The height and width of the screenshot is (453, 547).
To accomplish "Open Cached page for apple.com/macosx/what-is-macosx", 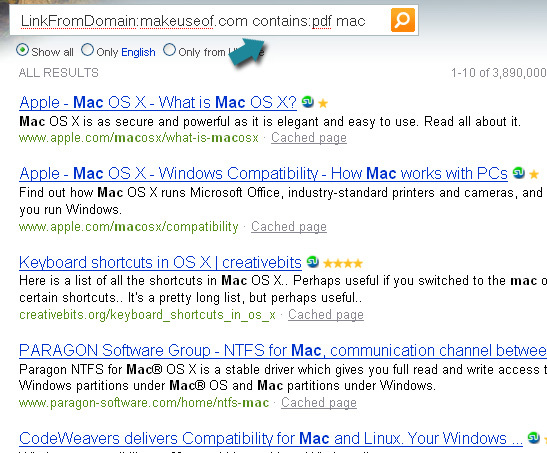I will click(x=309, y=138).
